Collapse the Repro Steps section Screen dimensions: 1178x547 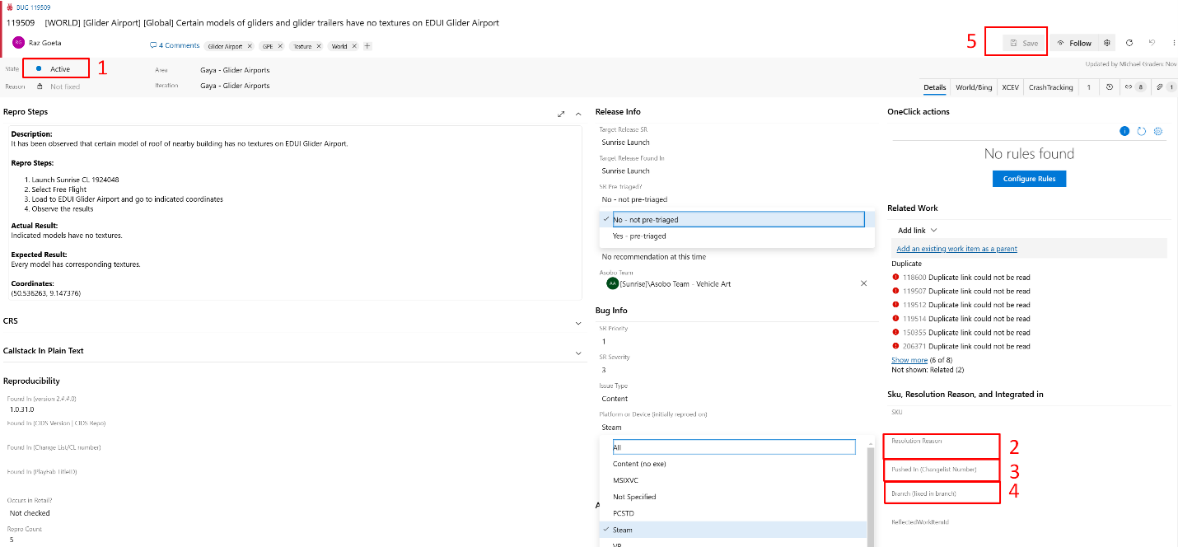(578, 114)
